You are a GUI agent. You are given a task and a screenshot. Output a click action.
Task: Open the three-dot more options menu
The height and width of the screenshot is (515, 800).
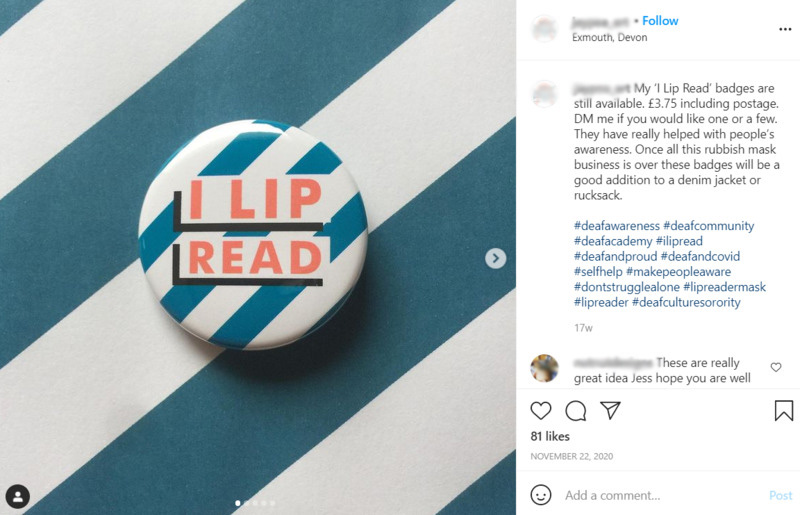[785, 29]
